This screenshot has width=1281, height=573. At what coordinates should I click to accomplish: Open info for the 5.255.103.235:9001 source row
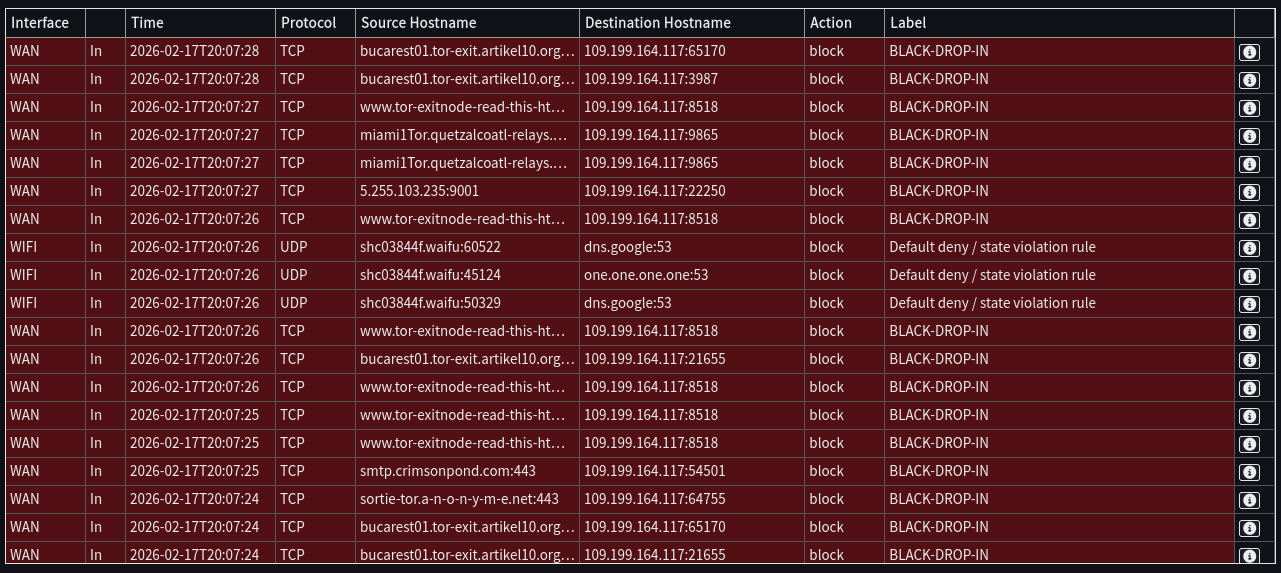1248,192
